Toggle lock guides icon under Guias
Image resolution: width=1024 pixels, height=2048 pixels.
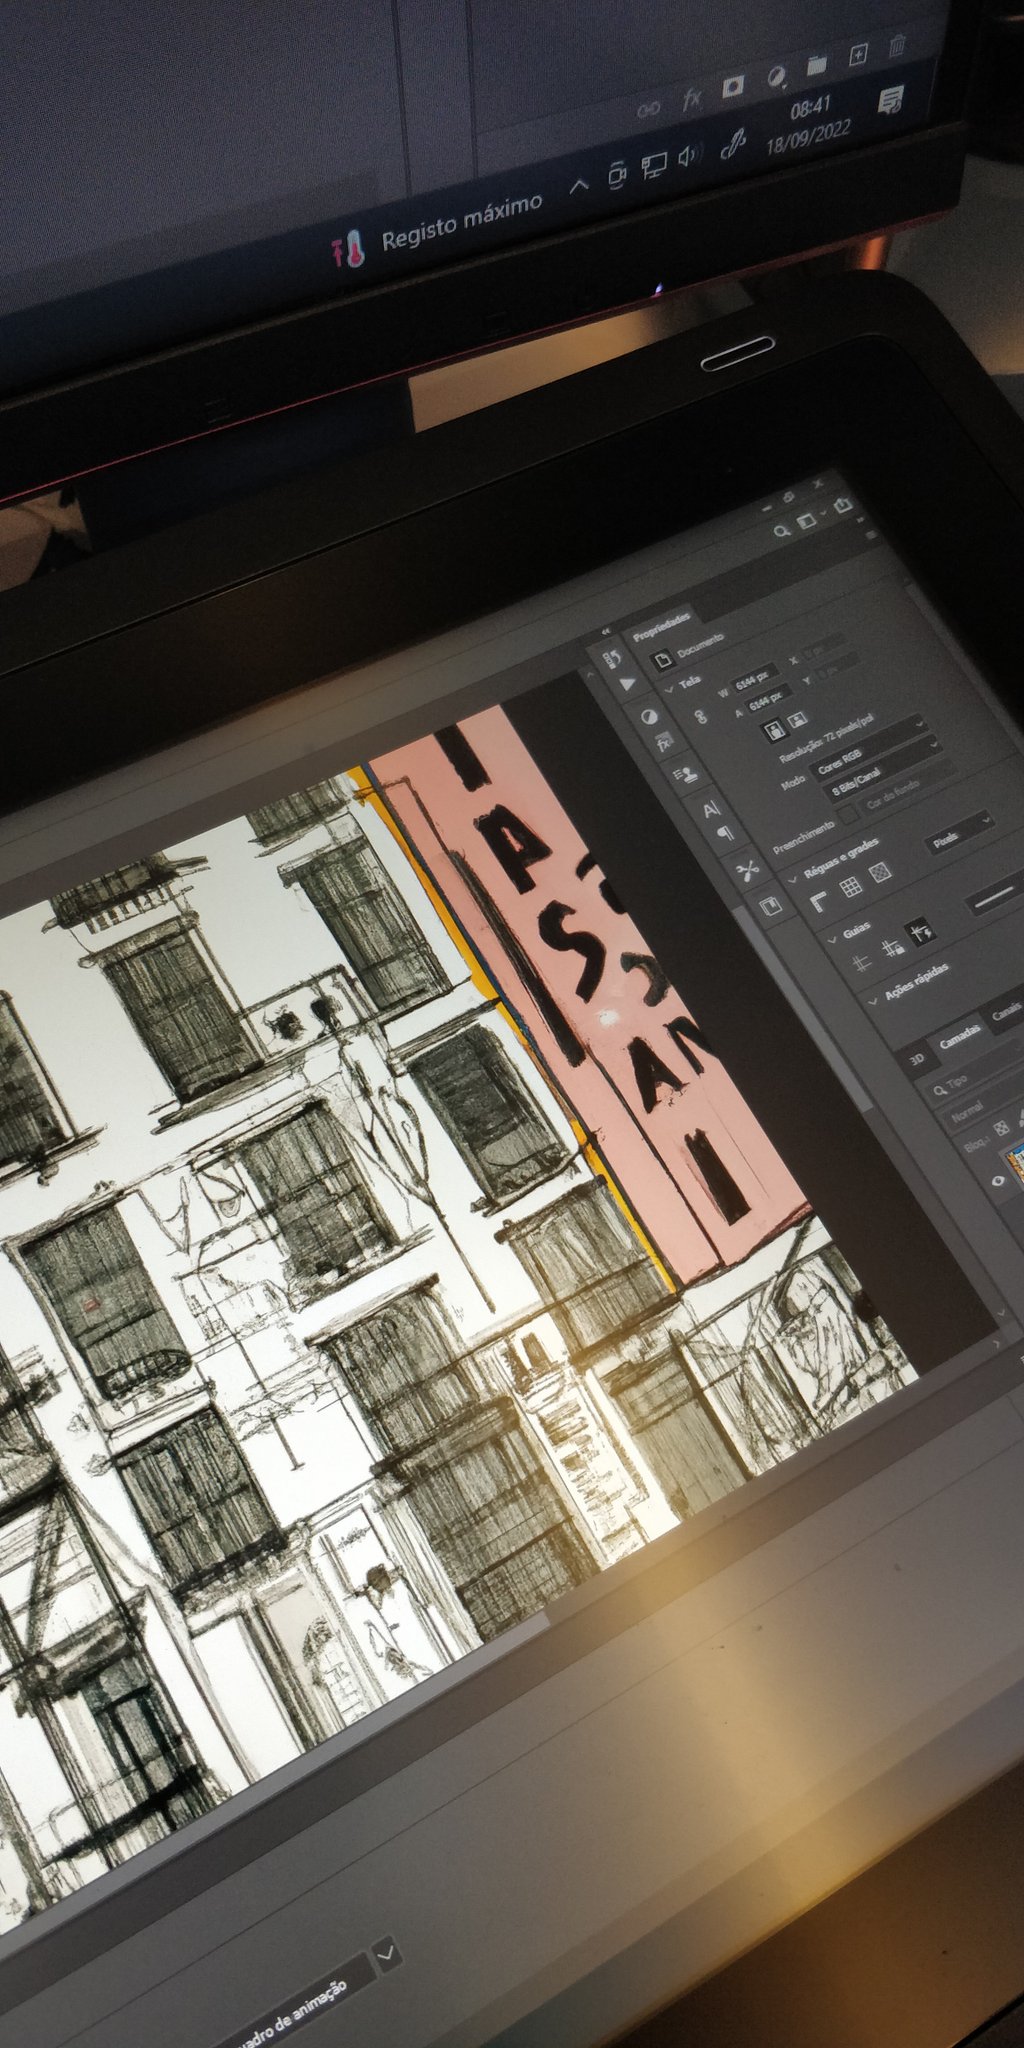tap(892, 947)
